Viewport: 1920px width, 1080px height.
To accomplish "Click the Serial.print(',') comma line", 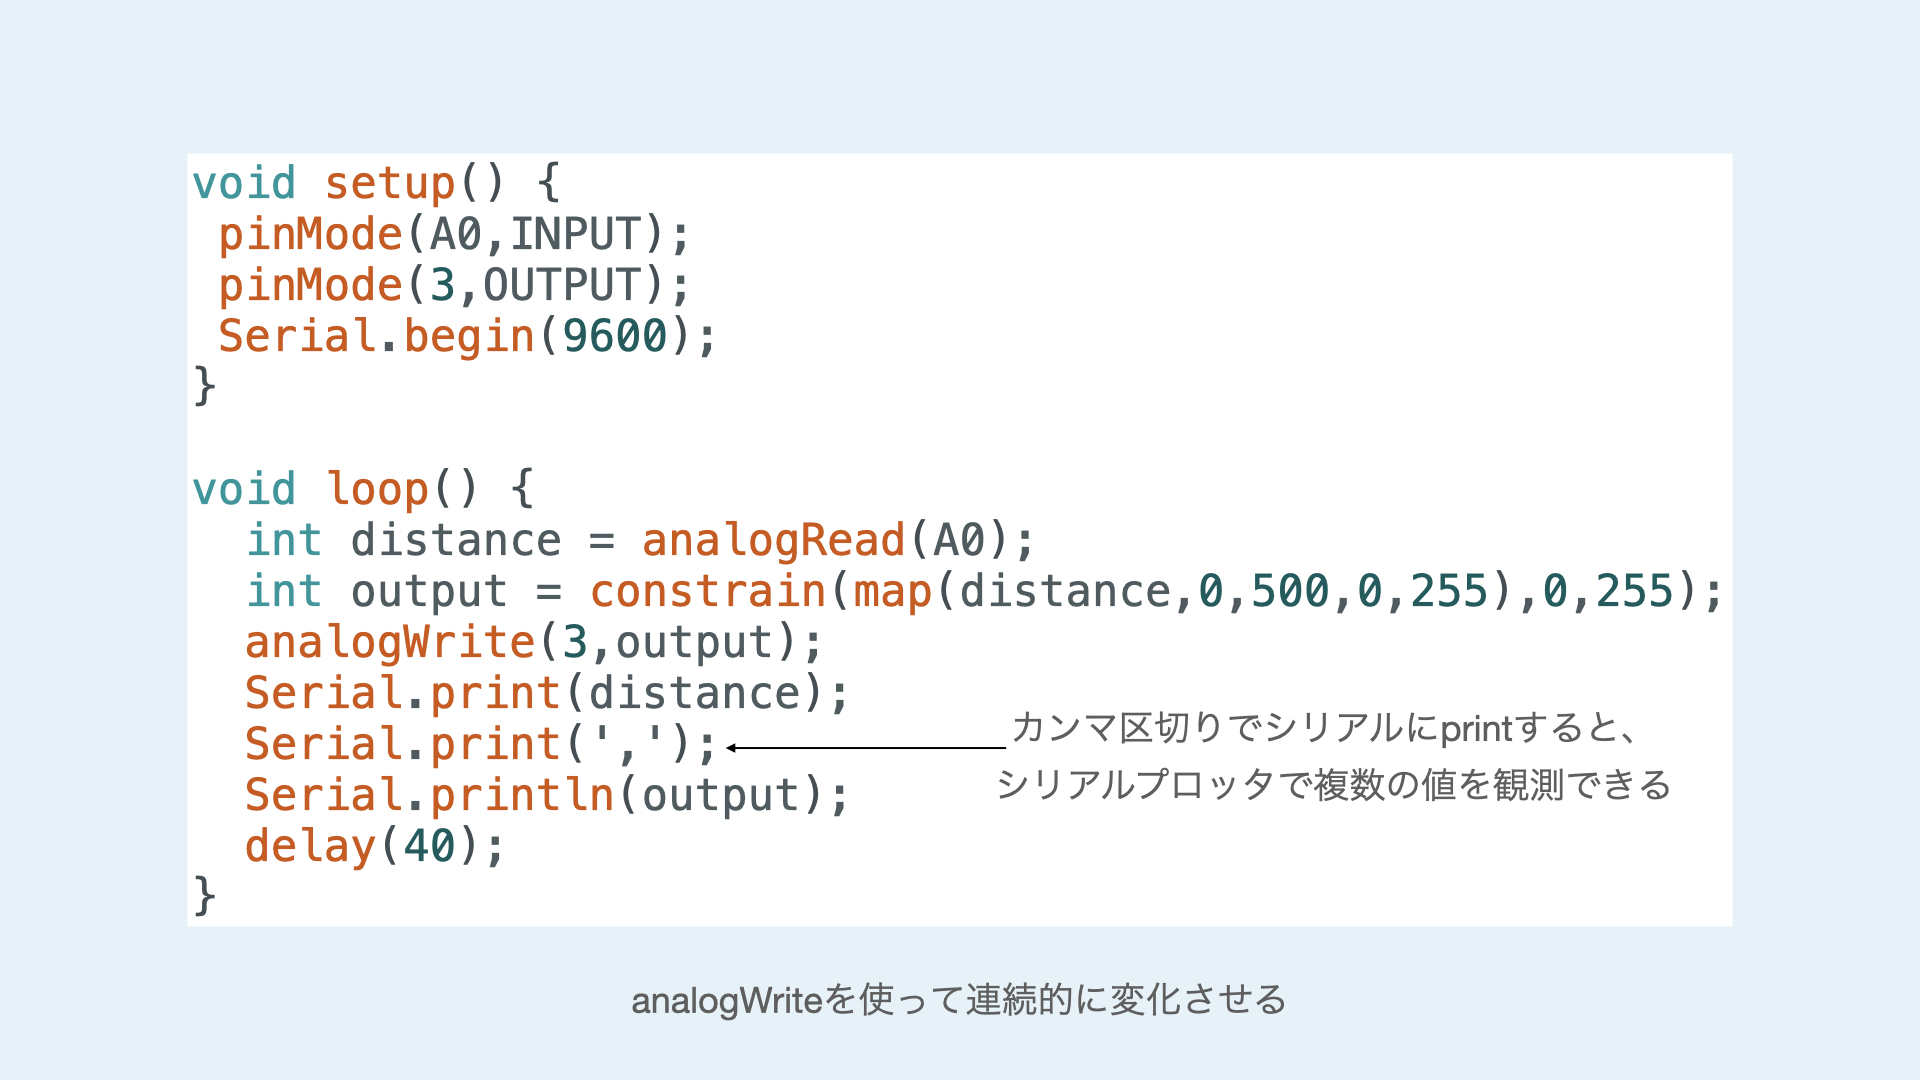I will pos(481,745).
